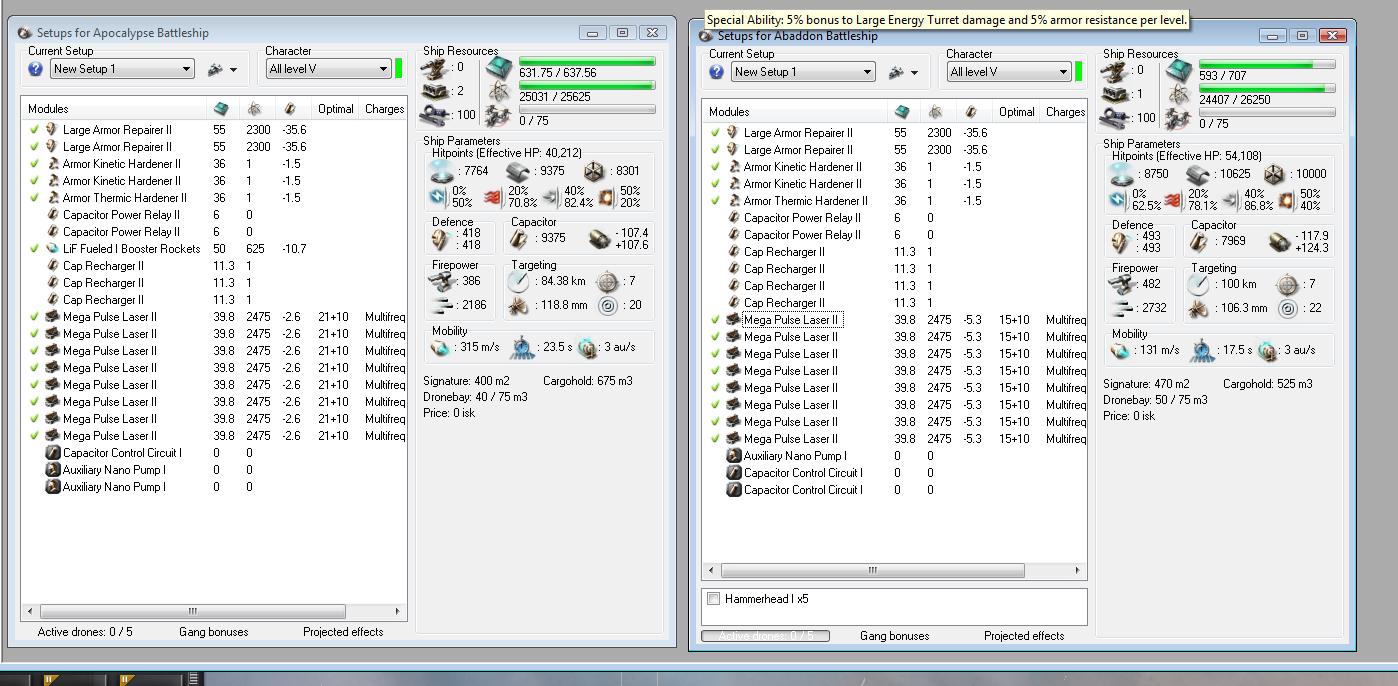The image size is (1398, 686).
Task: Toggle the Hammerhead I x5 drone checkbox
Action: coord(713,599)
